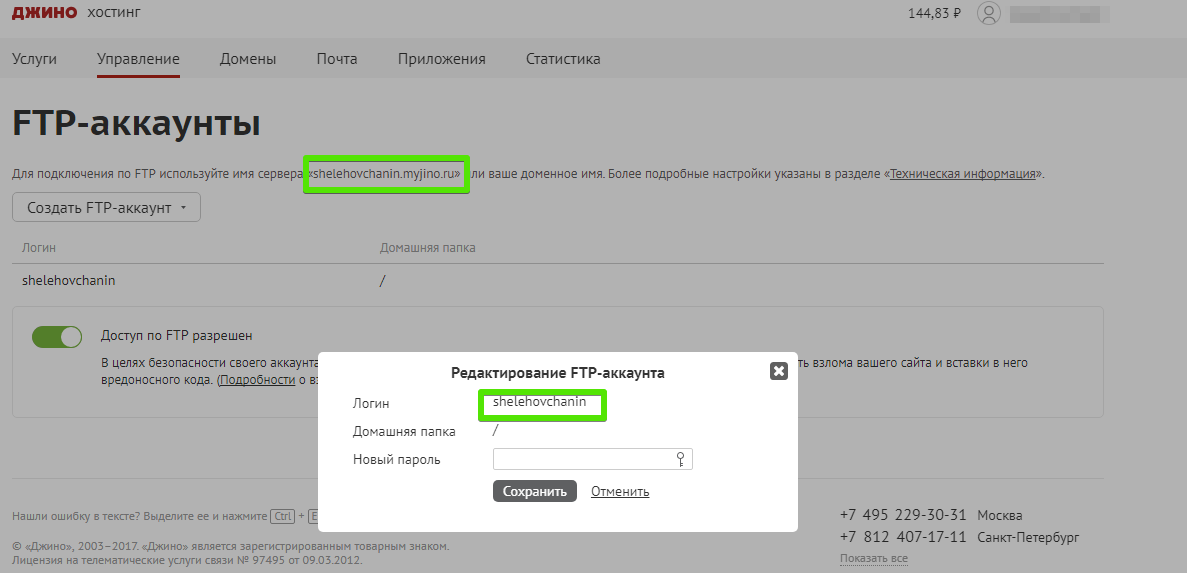Click the account balance 144,83 ₽

click(x=934, y=13)
